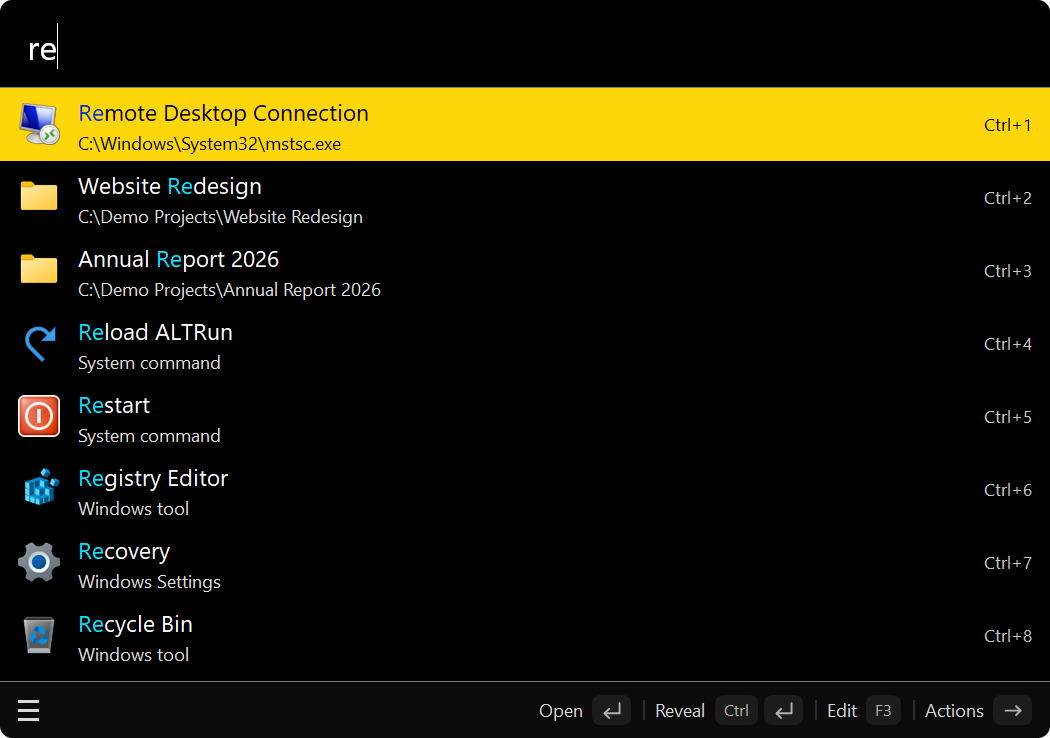The width and height of the screenshot is (1050, 738).
Task: Click the Recycle Bin icon
Action: (39, 635)
